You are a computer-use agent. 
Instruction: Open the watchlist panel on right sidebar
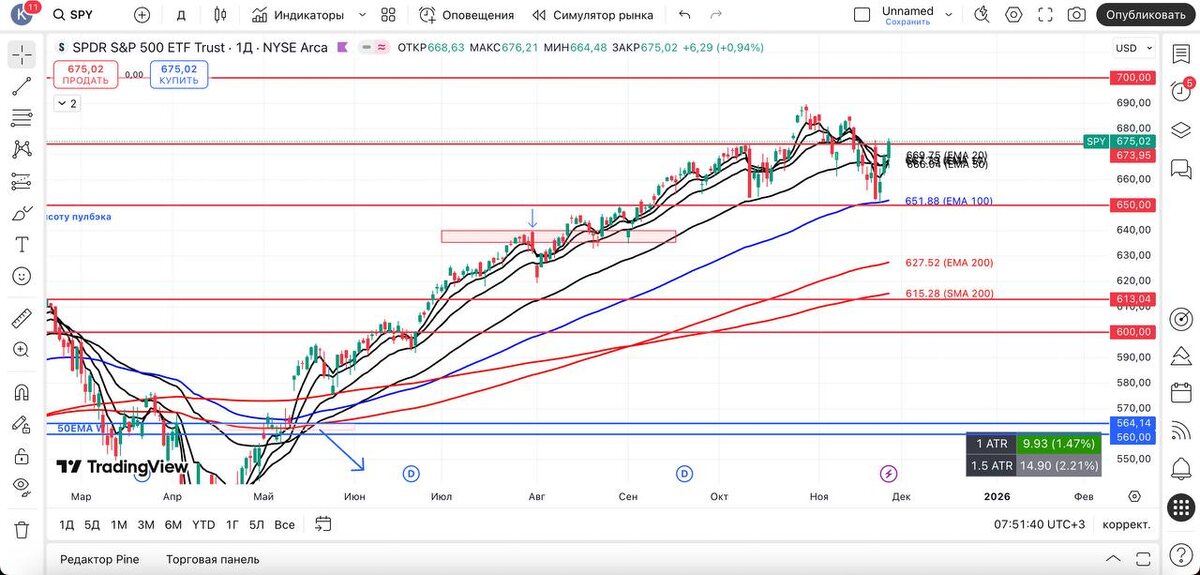(x=1181, y=52)
